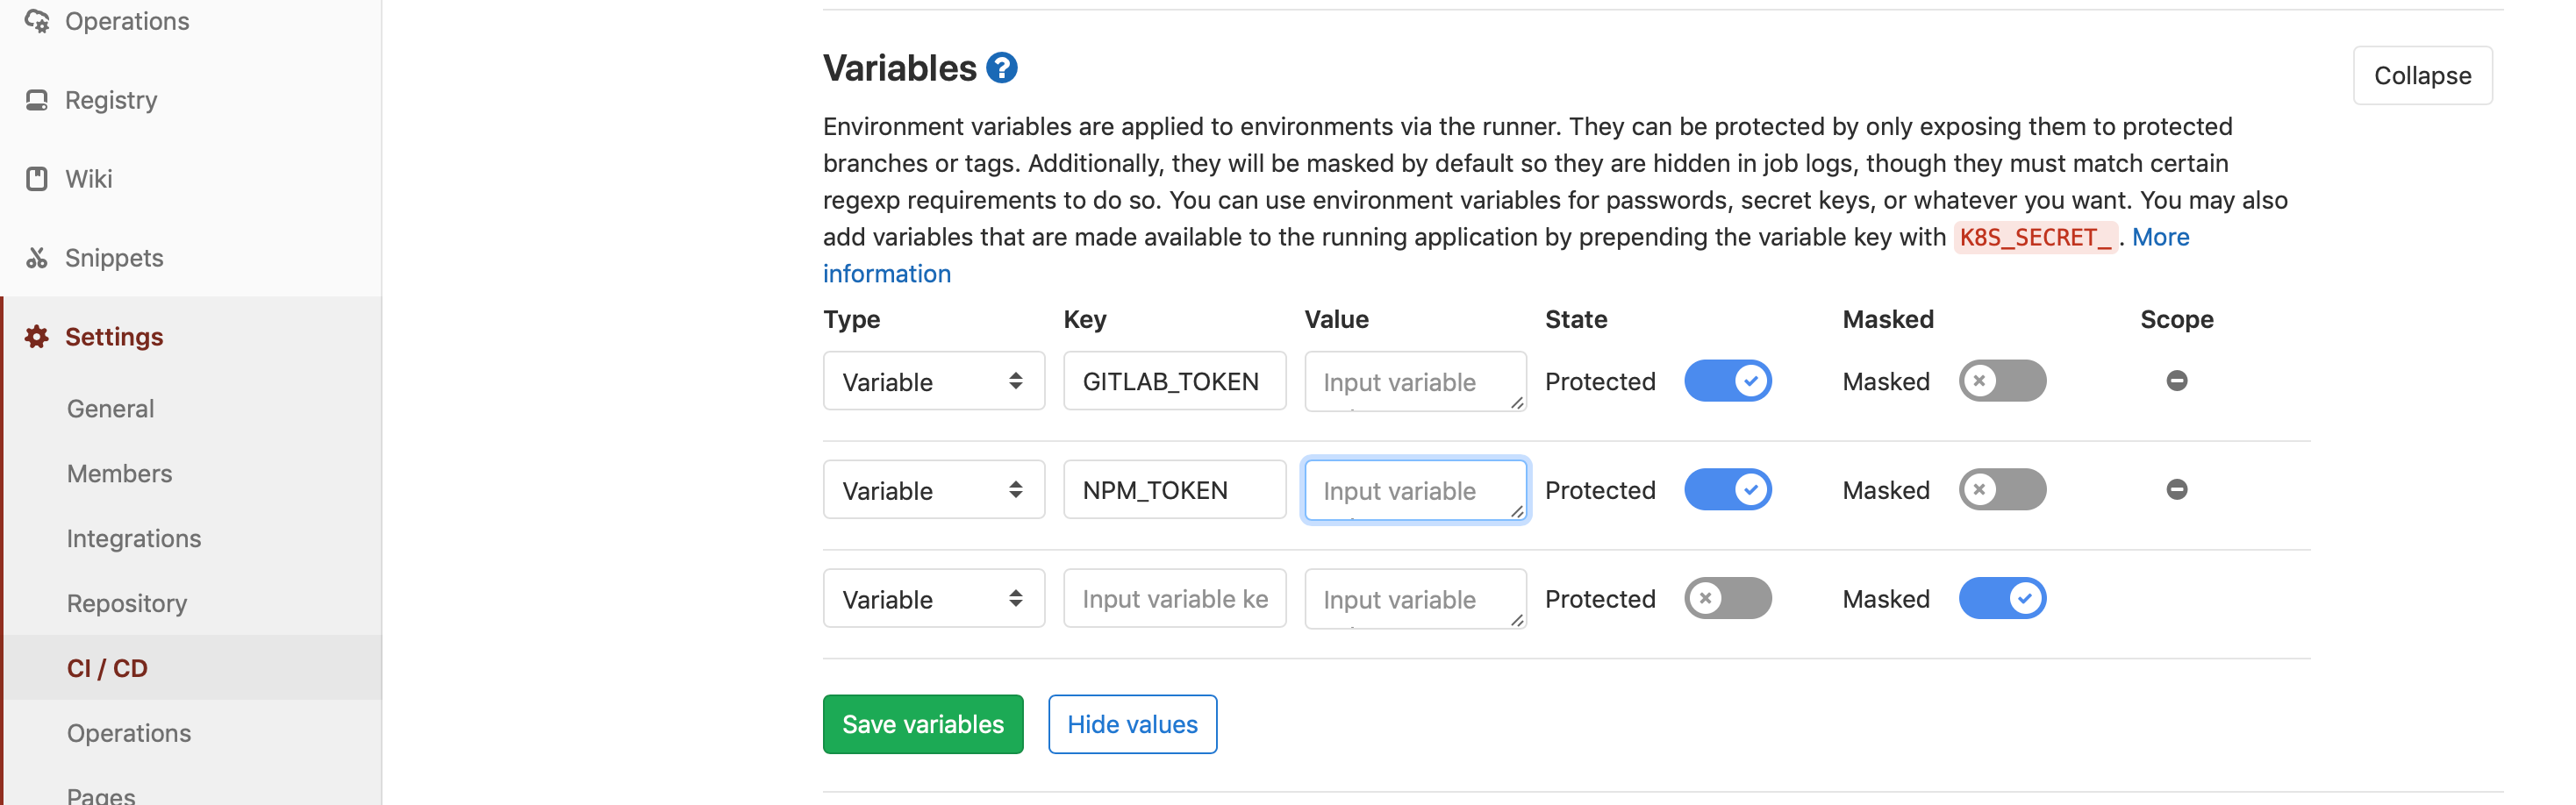The image size is (2576, 805).
Task: Click the Snippets scissors icon
Action: [x=36, y=257]
